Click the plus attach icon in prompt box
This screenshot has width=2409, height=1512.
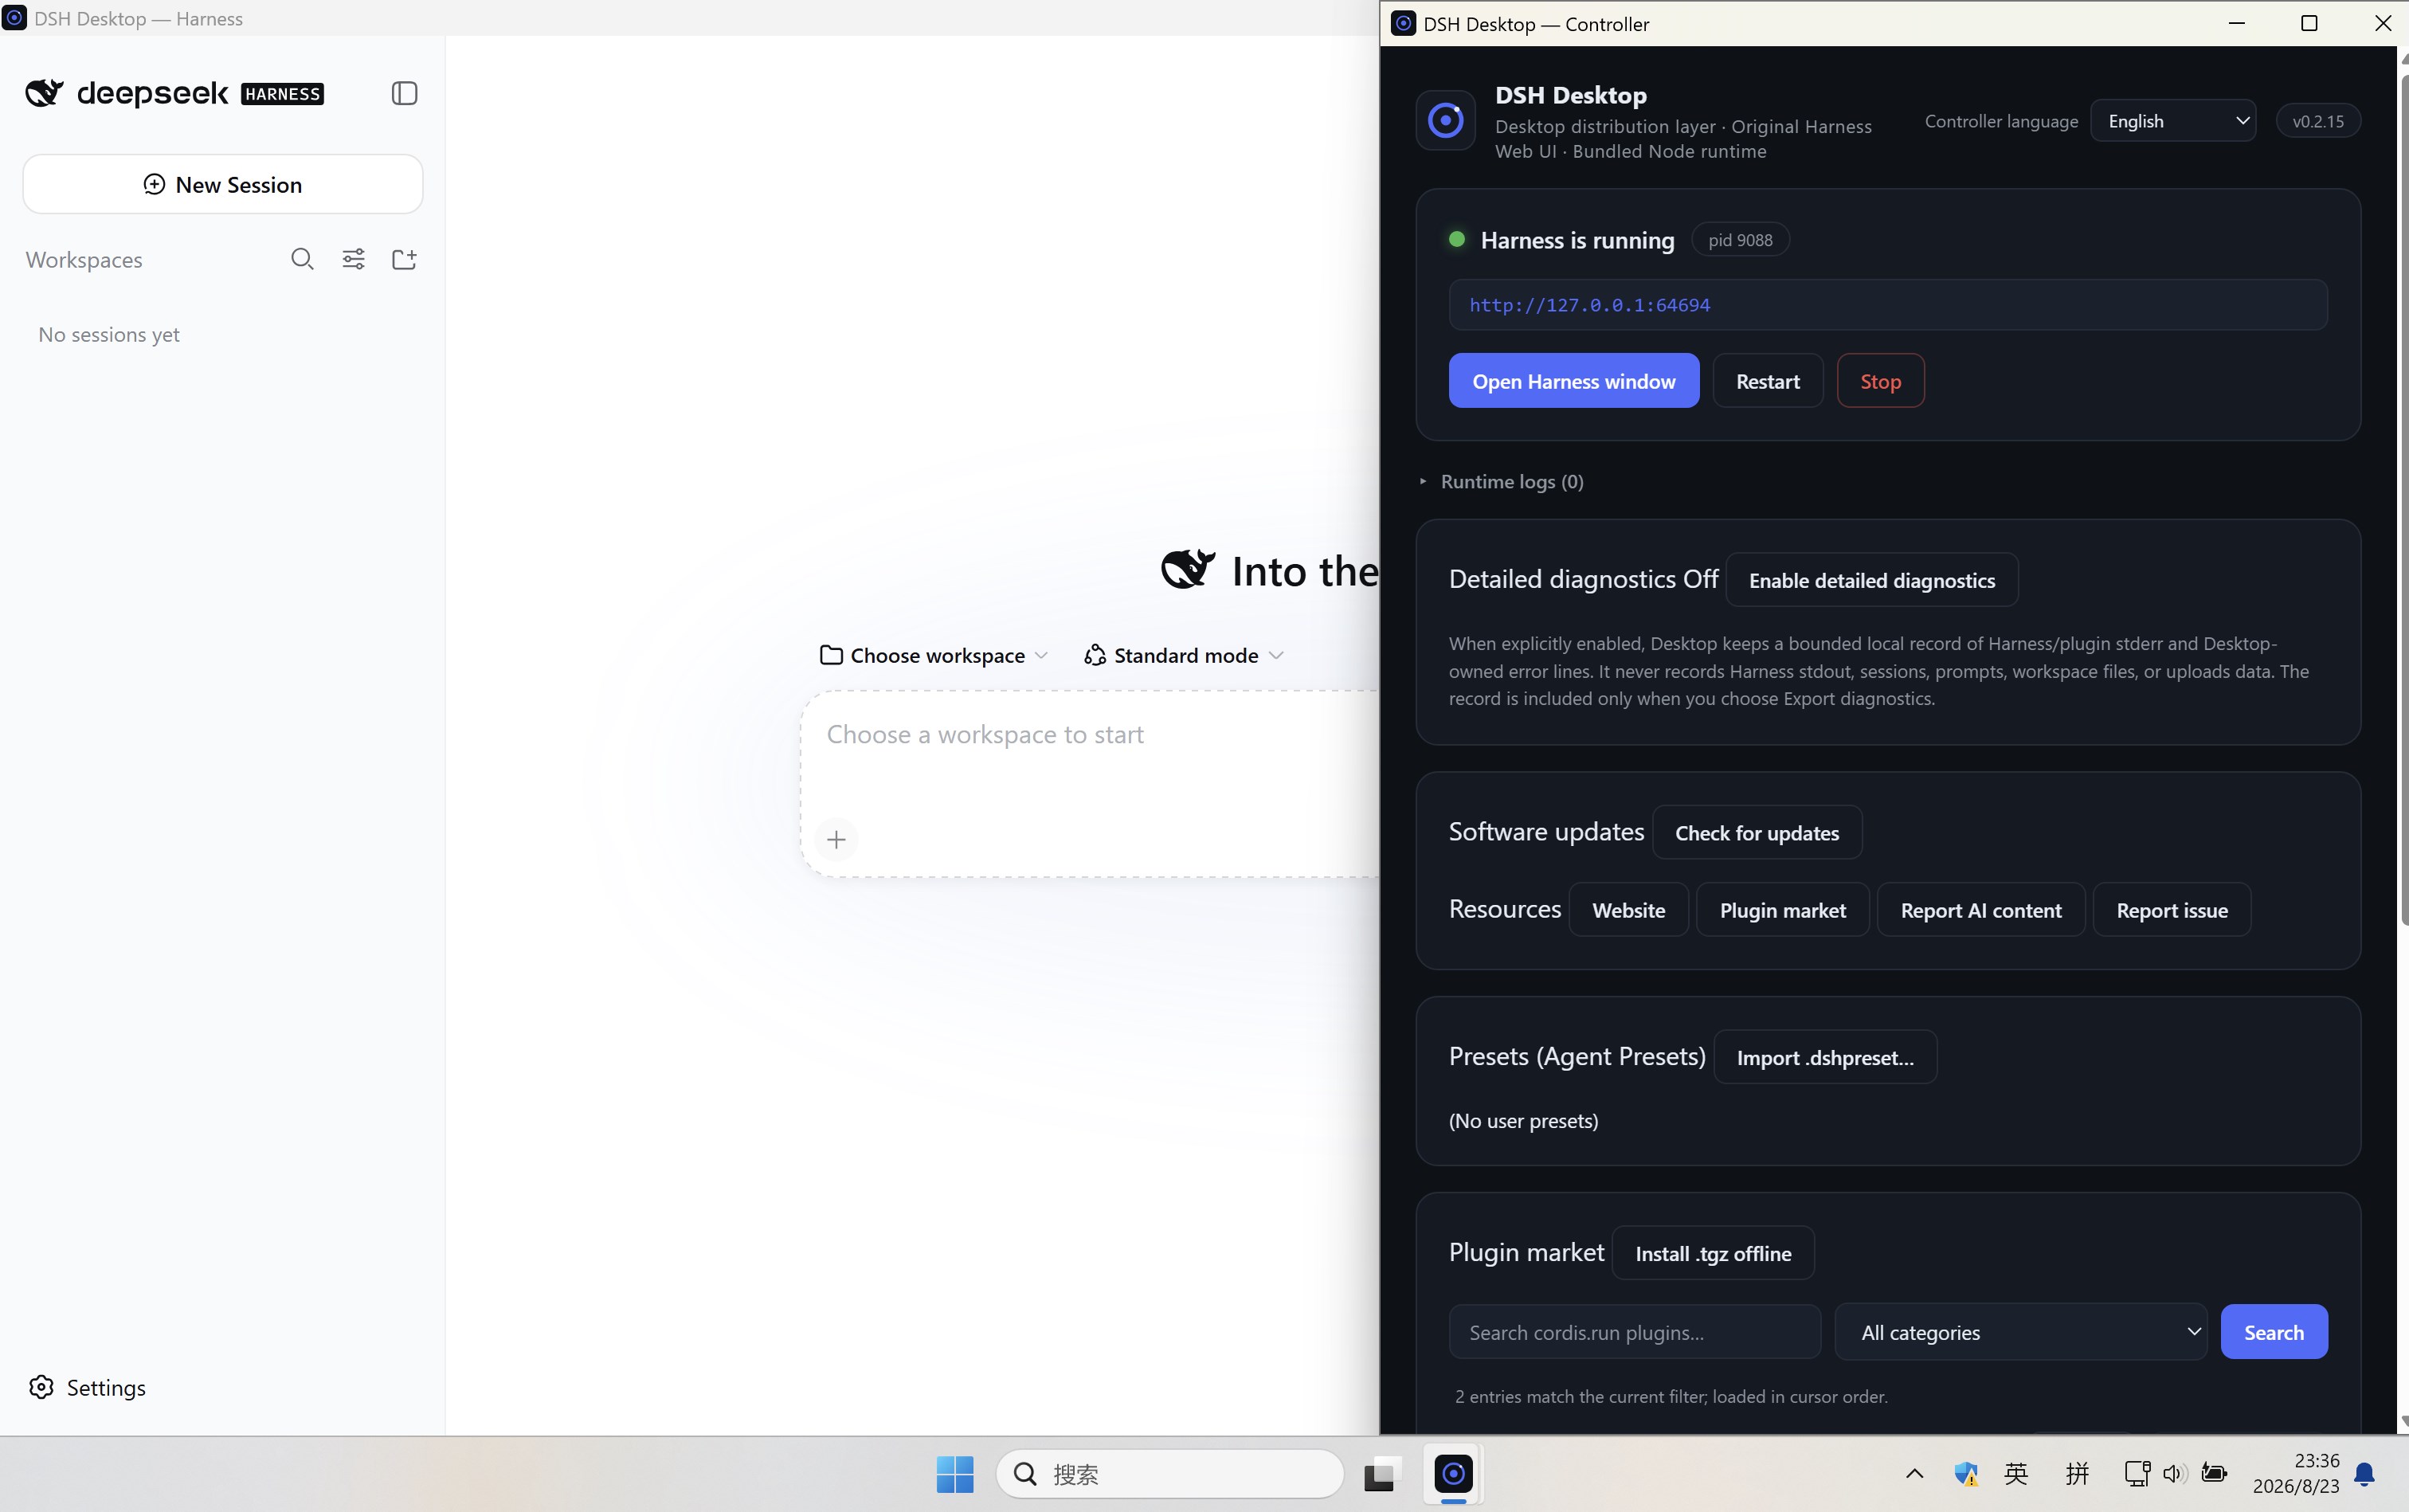[837, 839]
